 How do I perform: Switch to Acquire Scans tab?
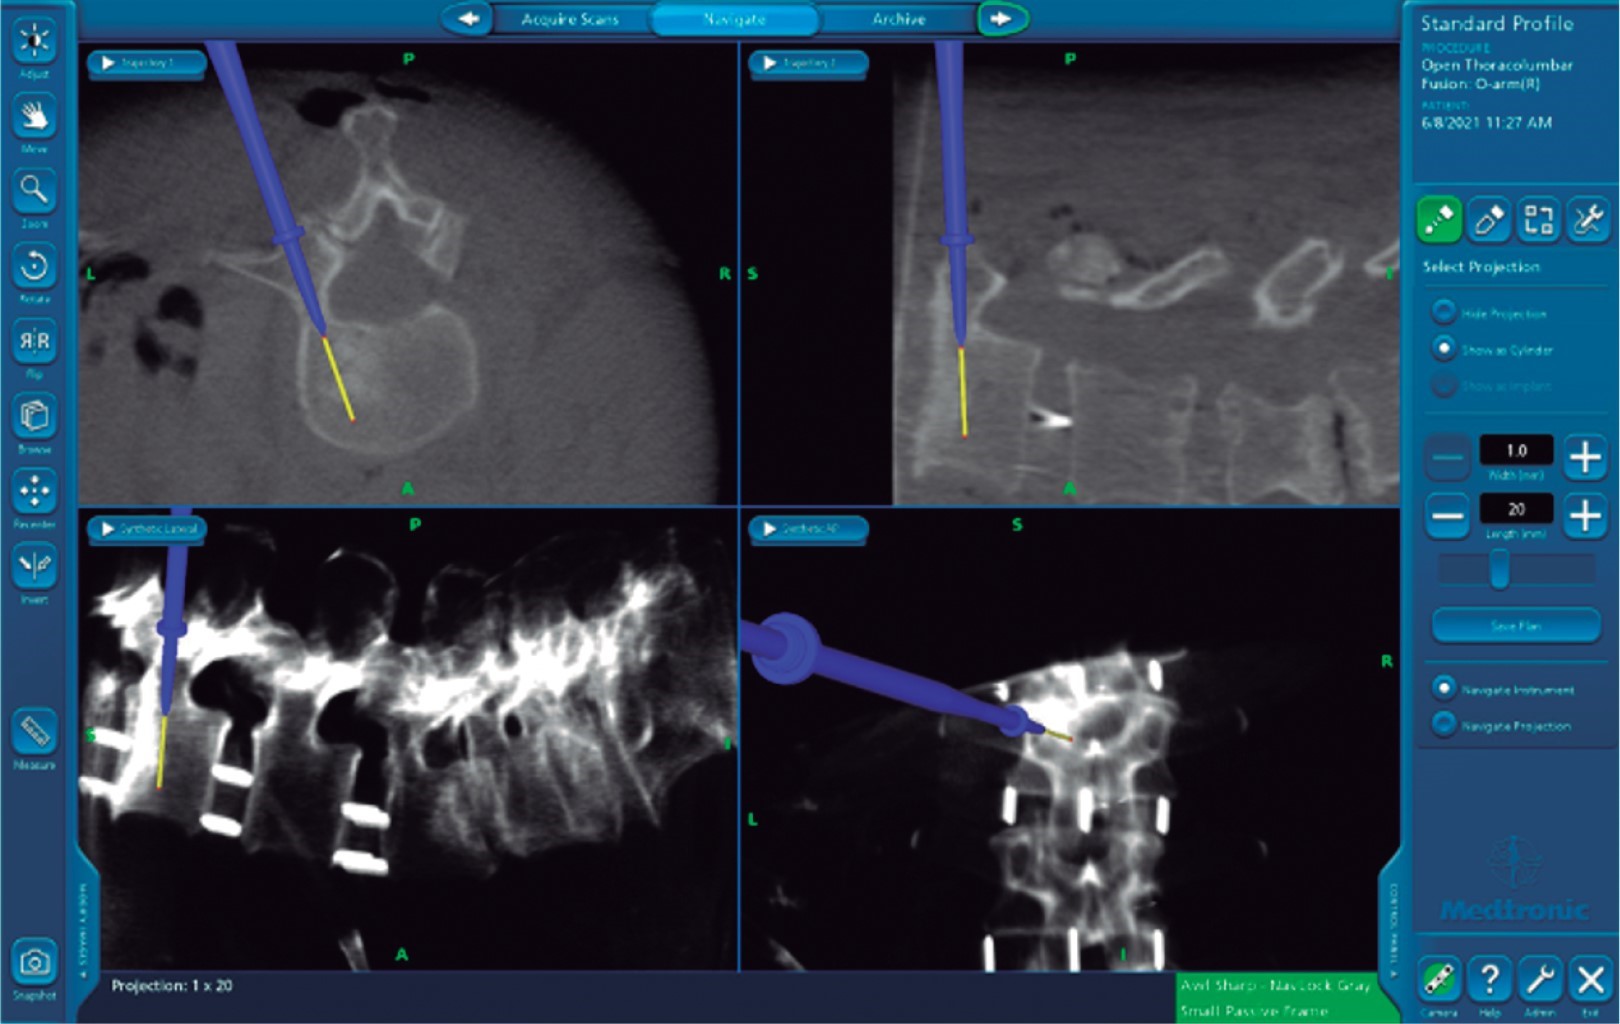(x=570, y=19)
